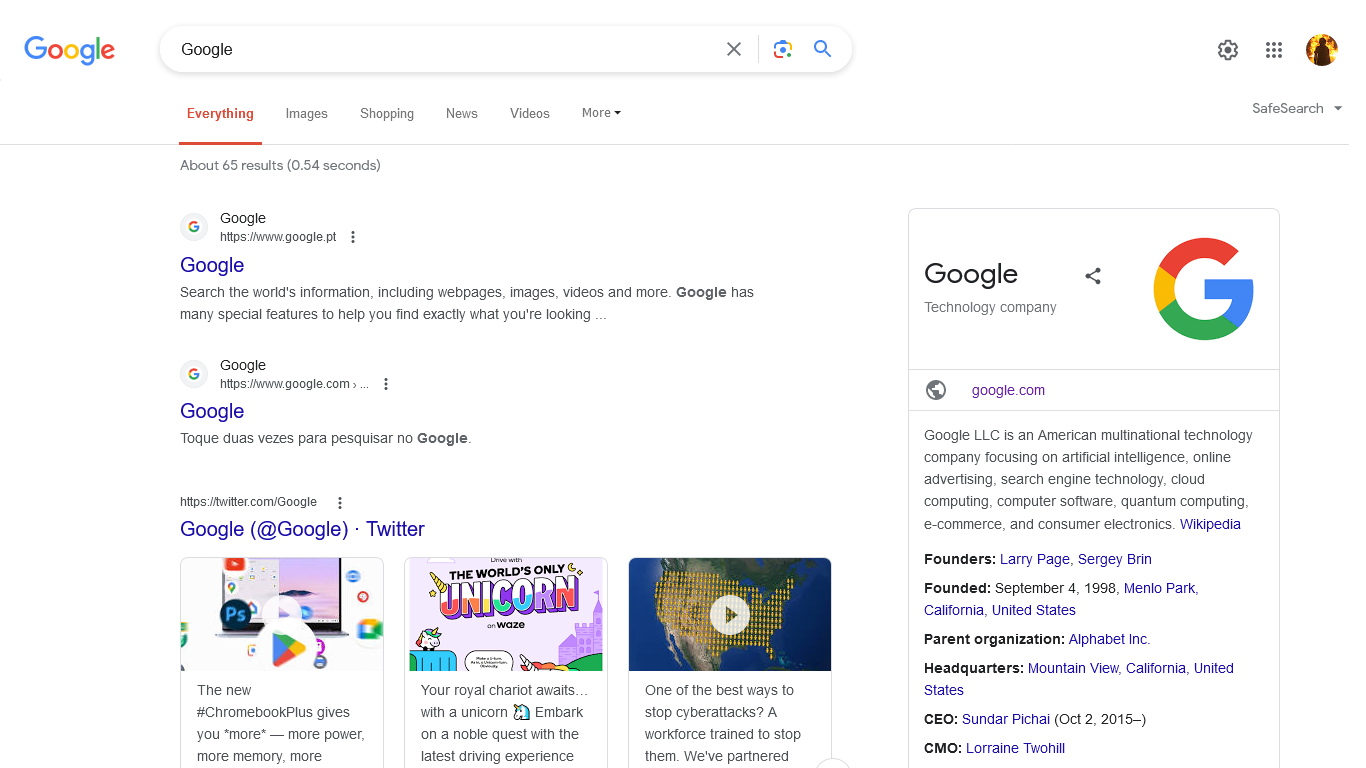
Task: Select the Everything tab
Action: [220, 114]
